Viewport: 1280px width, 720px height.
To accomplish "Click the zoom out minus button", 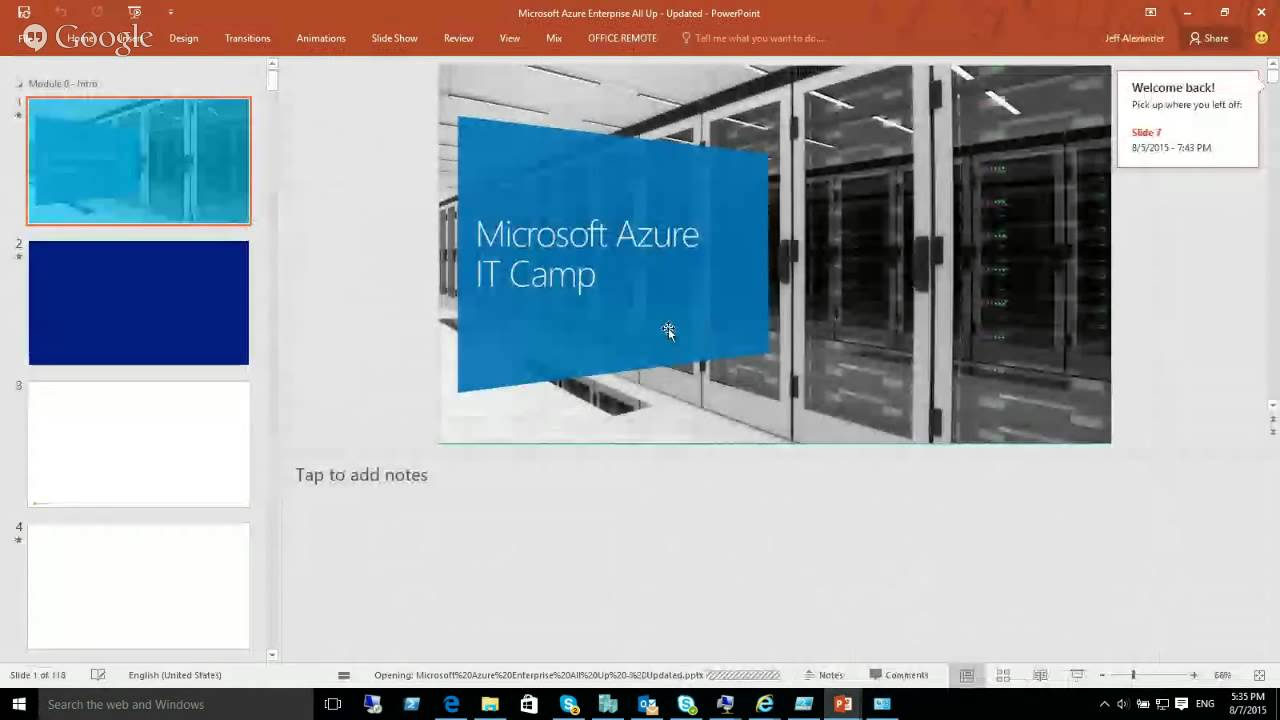I will coord(1102,675).
